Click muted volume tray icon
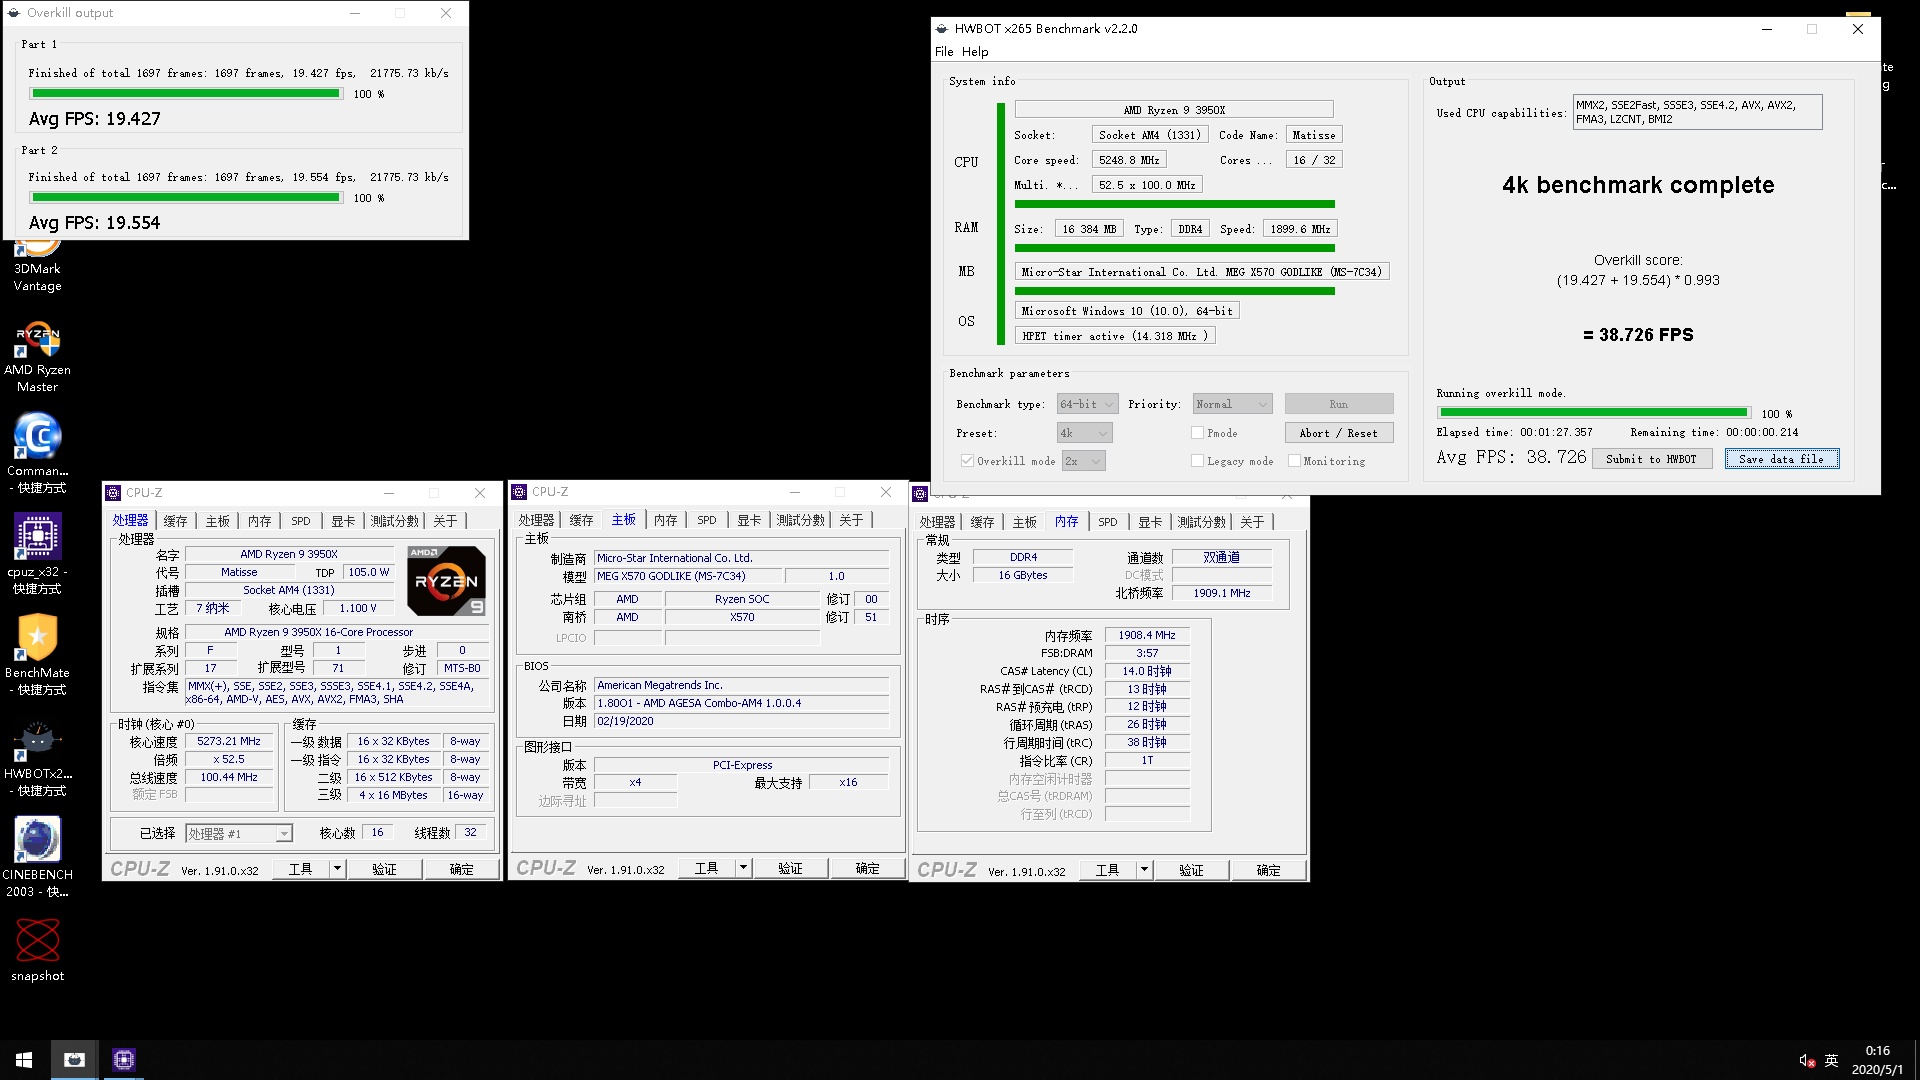This screenshot has width=1920, height=1080. tap(1807, 1061)
